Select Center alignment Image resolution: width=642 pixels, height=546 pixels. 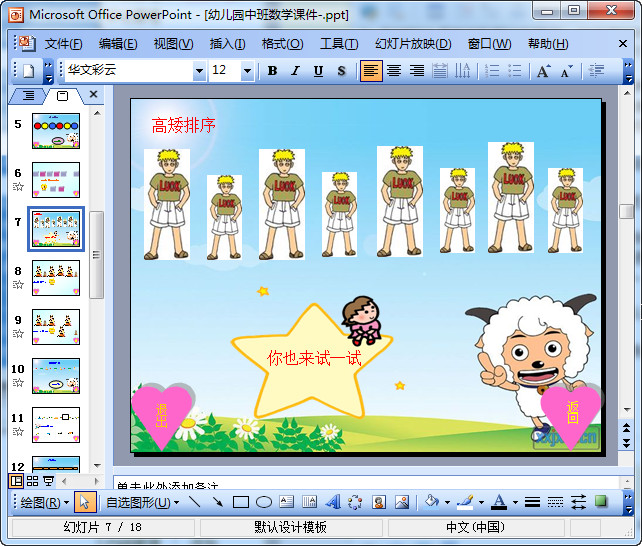(x=394, y=71)
